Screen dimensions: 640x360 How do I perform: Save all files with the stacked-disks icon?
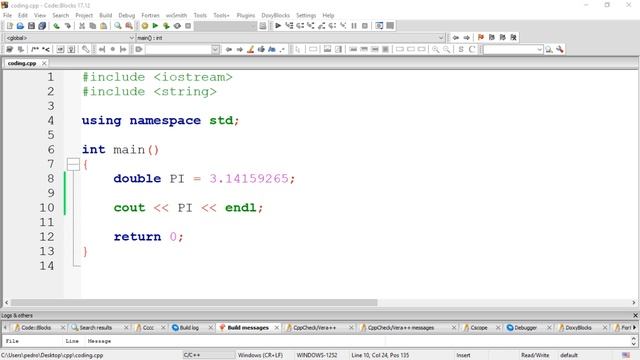pyautogui.click(x=42, y=26)
